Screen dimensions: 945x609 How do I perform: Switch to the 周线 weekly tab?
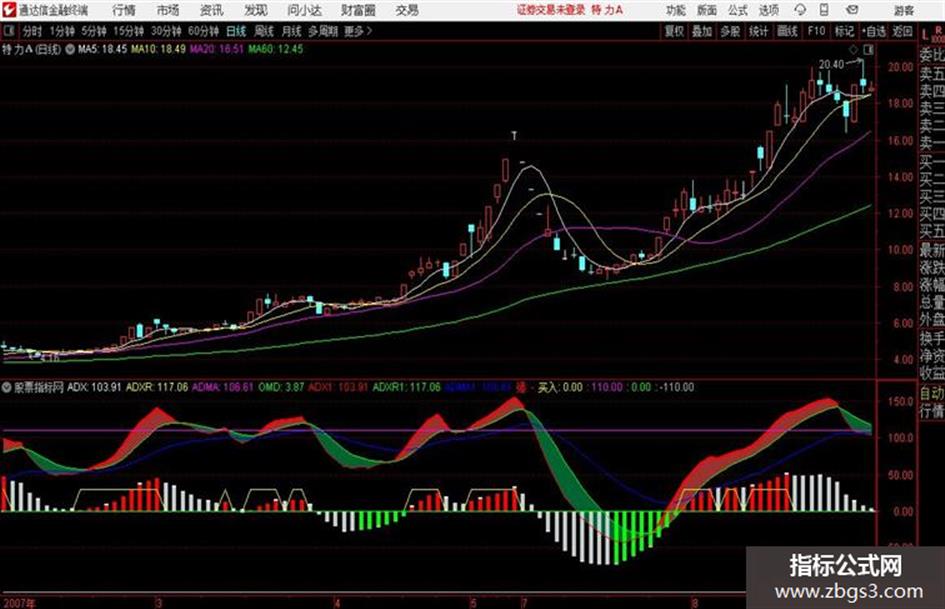coord(264,31)
